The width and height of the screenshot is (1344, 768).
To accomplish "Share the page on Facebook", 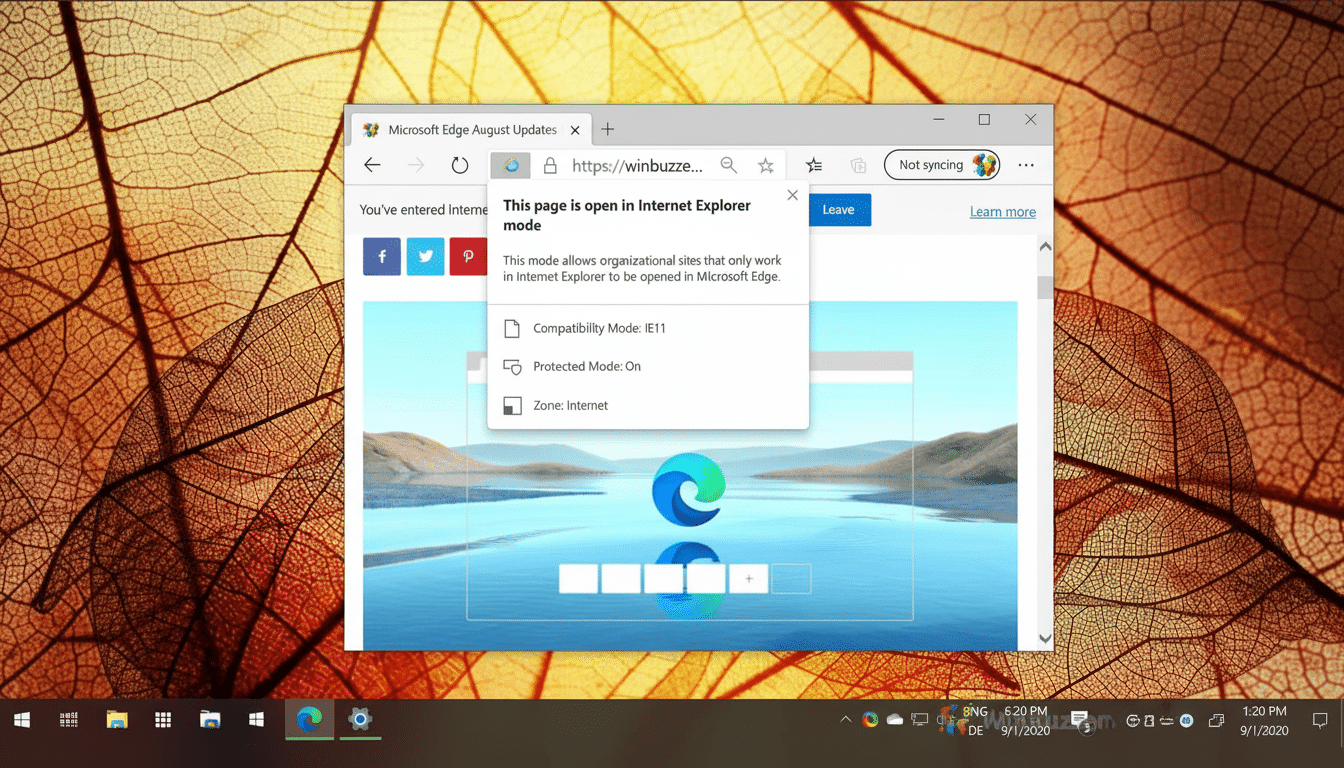I will (x=381, y=256).
